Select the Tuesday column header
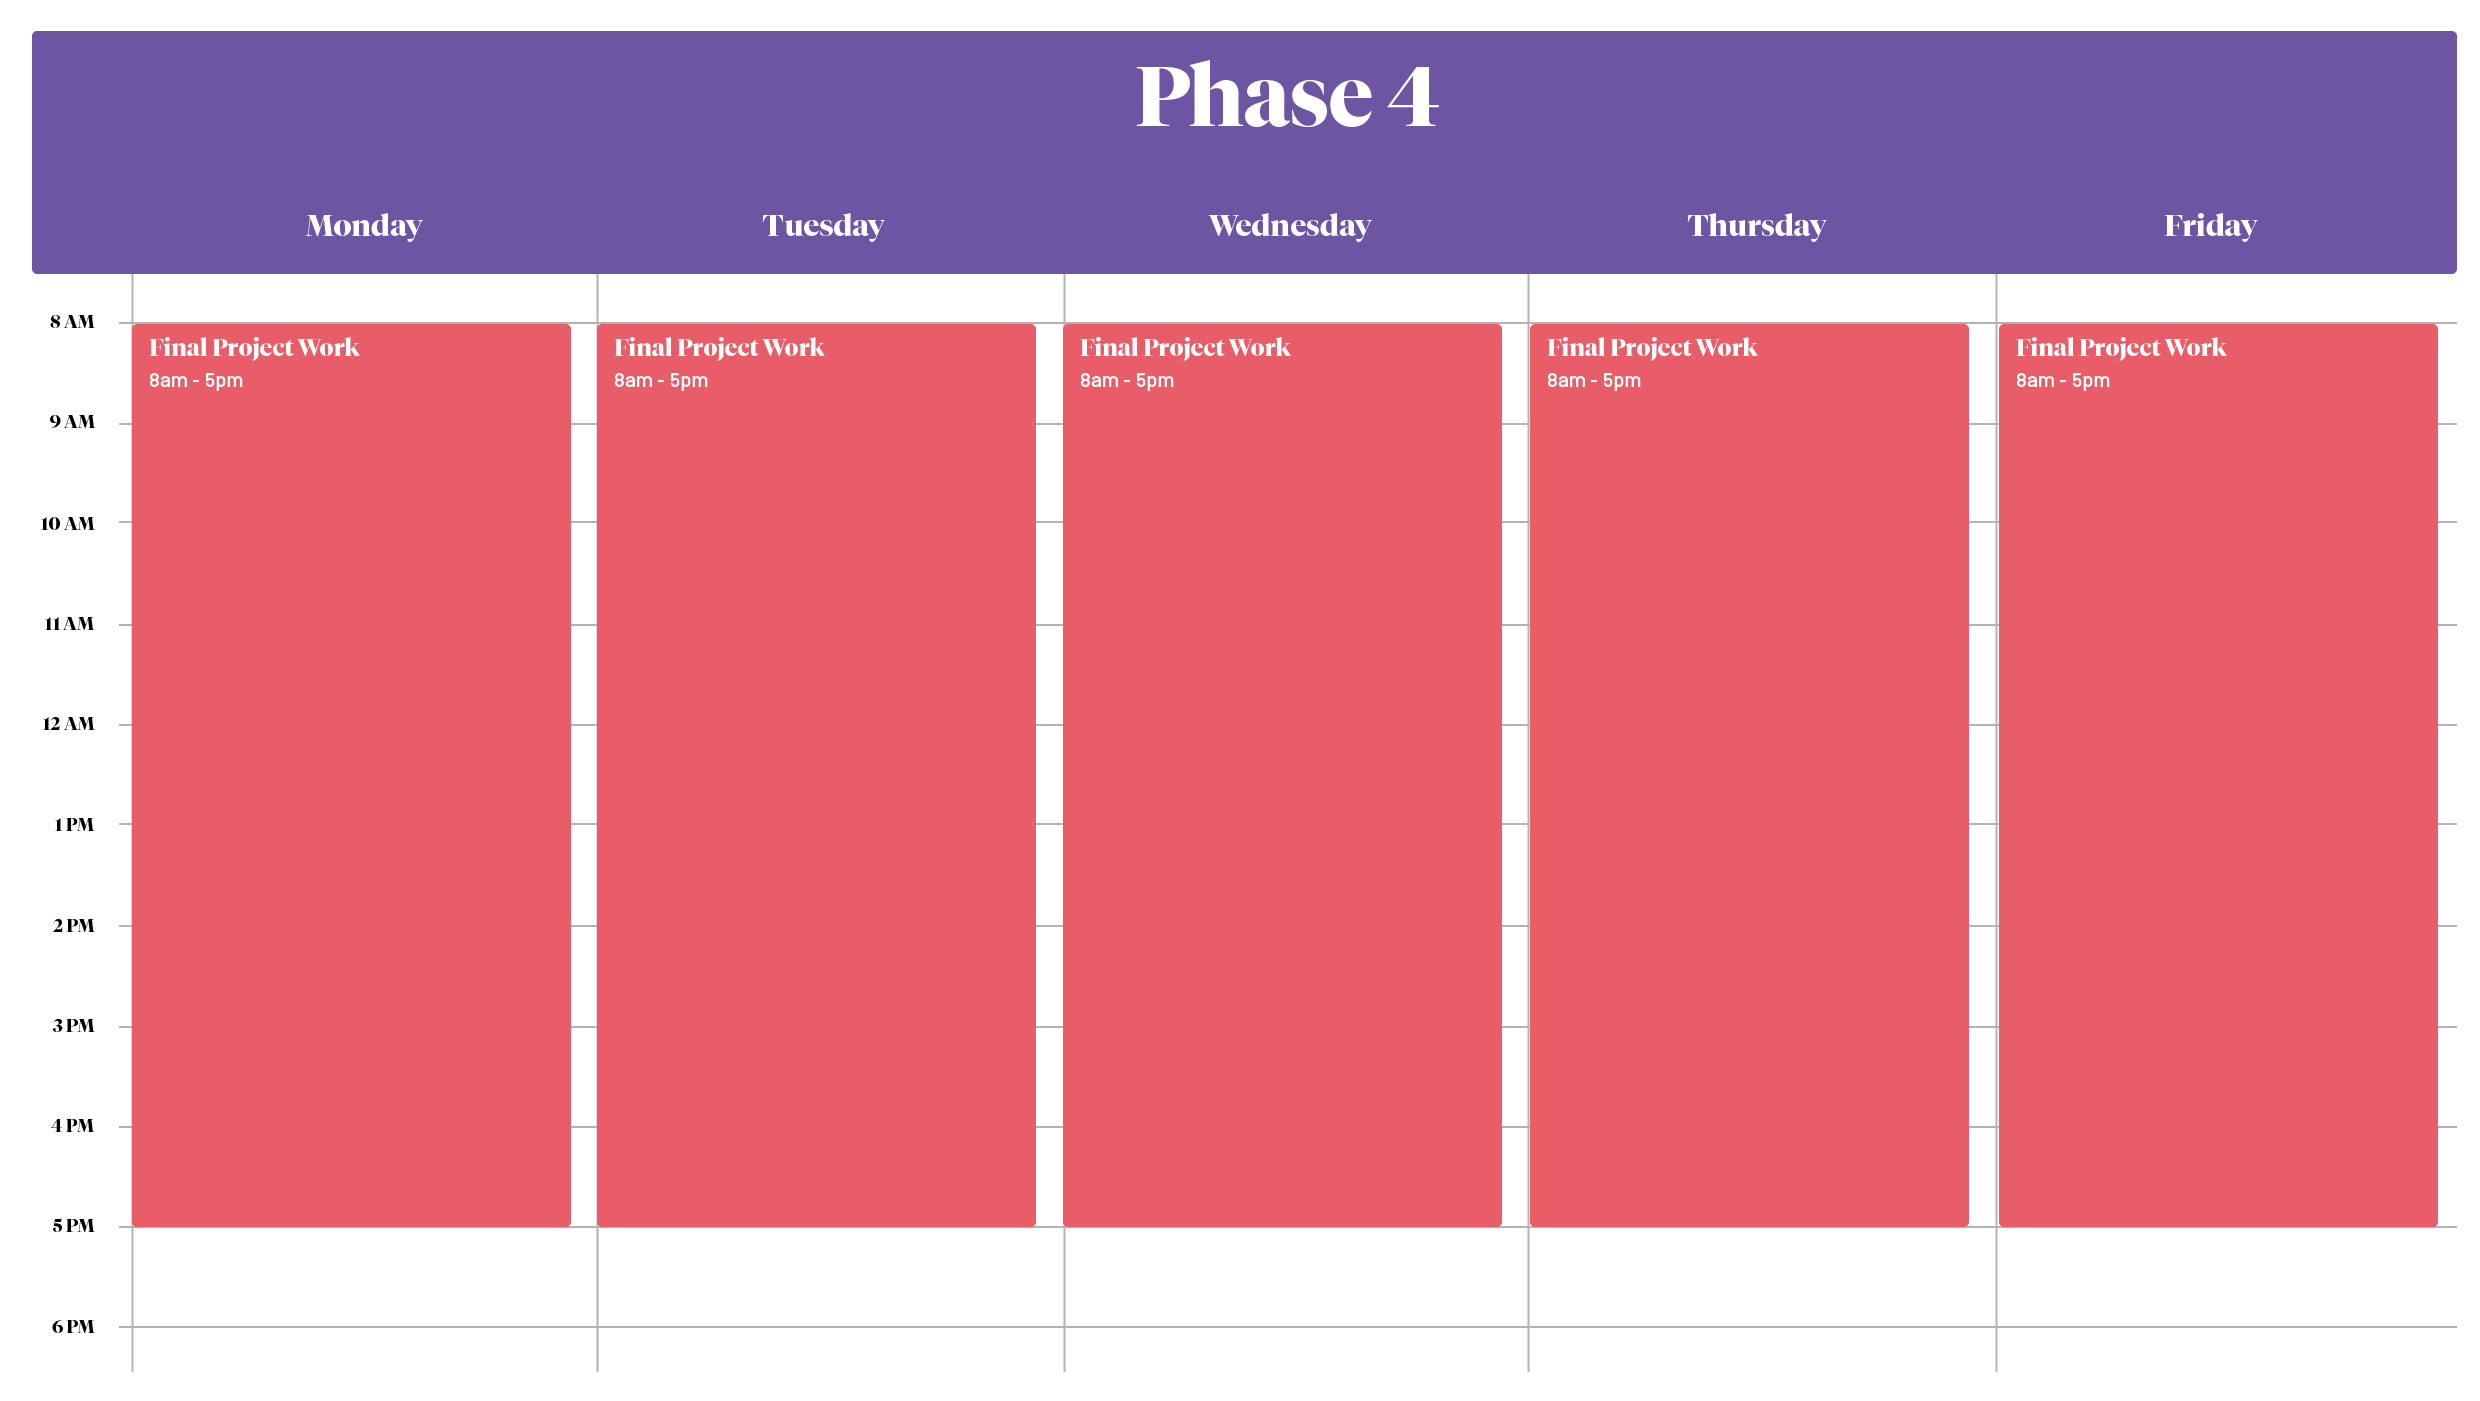2480x1401 pixels. 823,226
